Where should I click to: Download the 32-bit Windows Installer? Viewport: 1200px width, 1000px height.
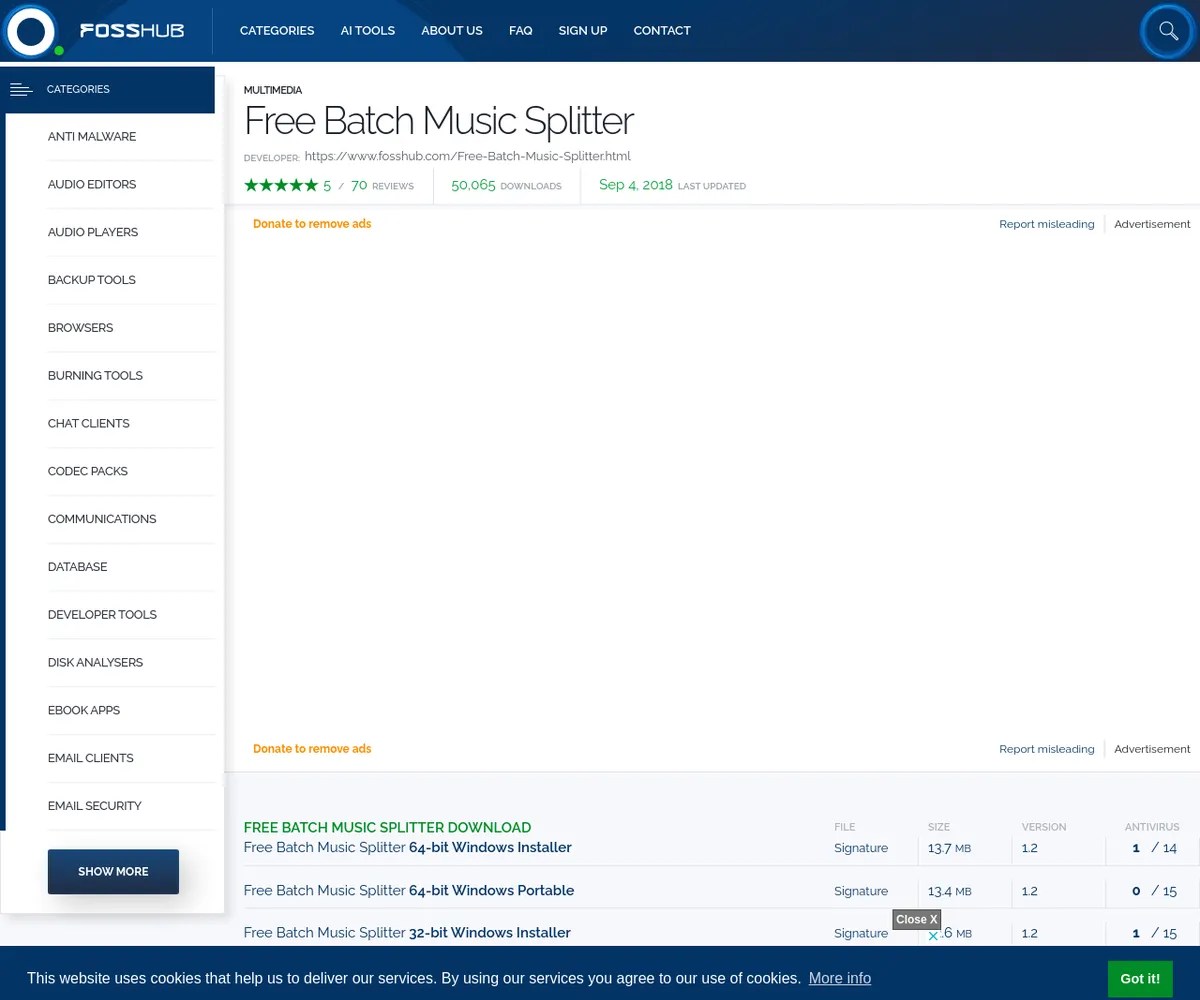pyautogui.click(x=407, y=933)
